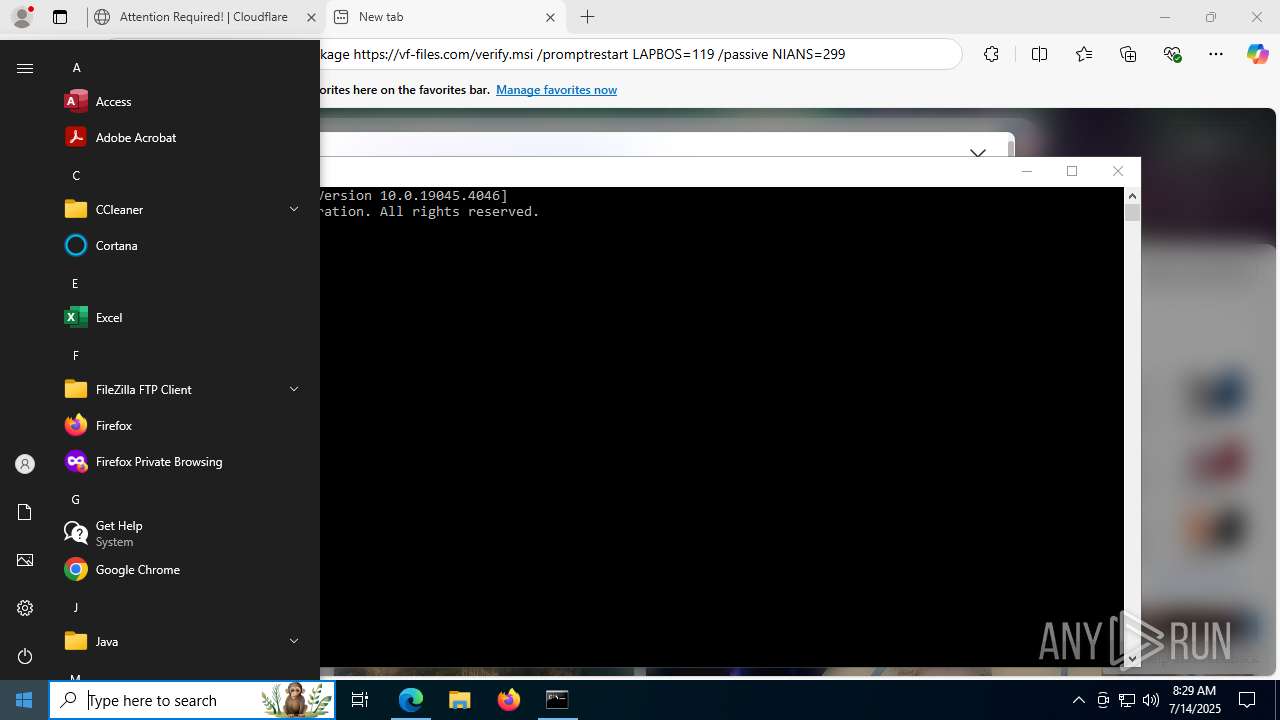Open Edge profile icon

point(22,17)
